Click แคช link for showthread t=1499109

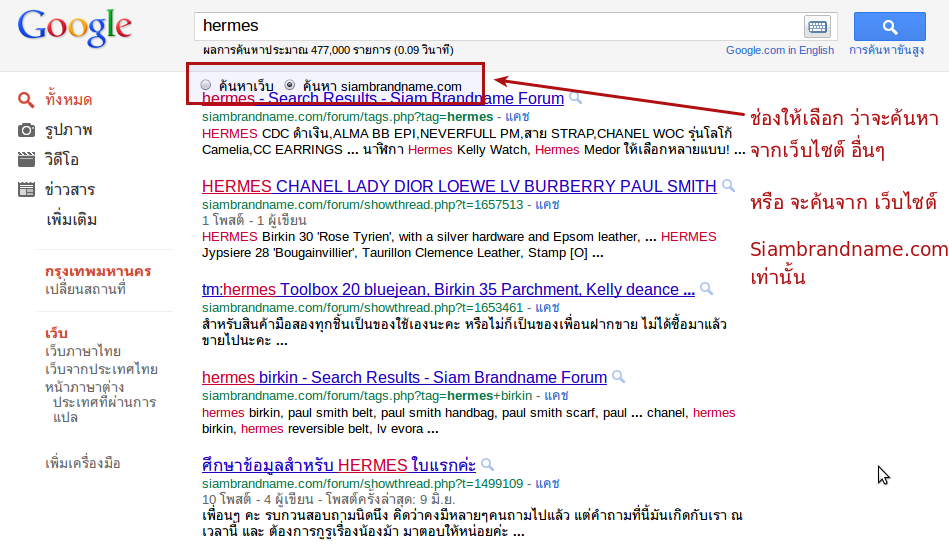(x=548, y=483)
